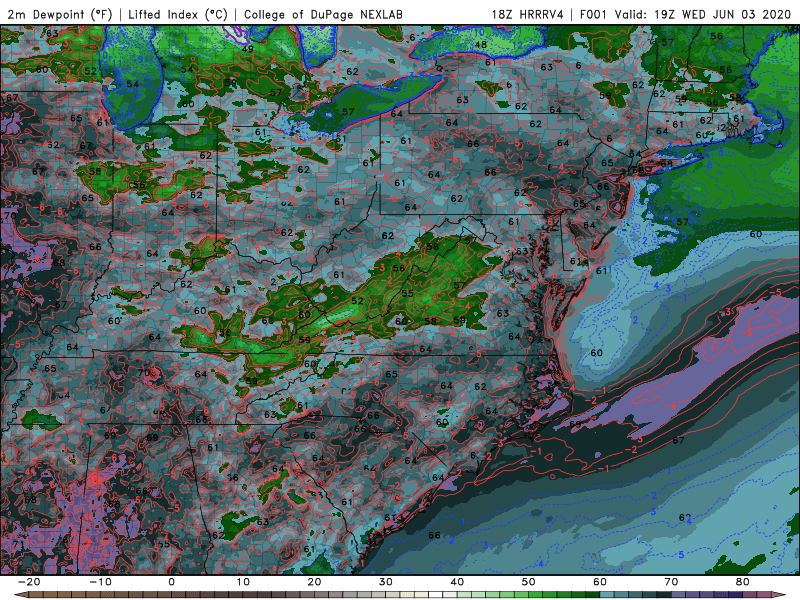Click the "49" dewpoint value over Michigan
The image size is (800, 600).
point(247,49)
